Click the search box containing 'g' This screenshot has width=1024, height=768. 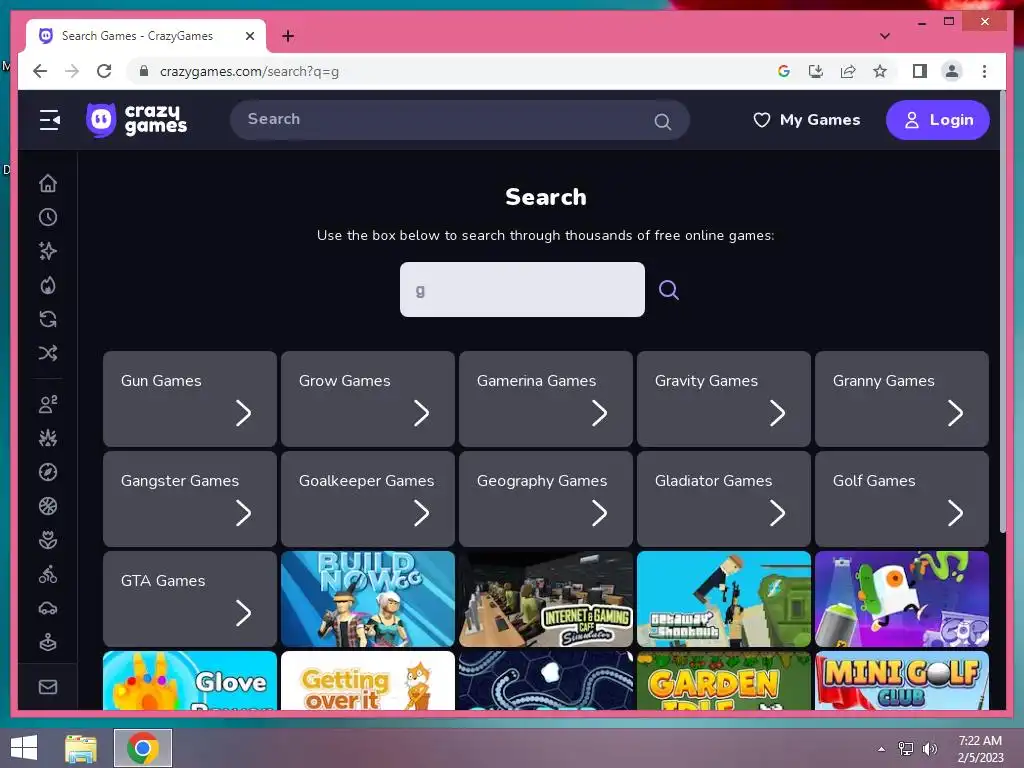click(522, 289)
